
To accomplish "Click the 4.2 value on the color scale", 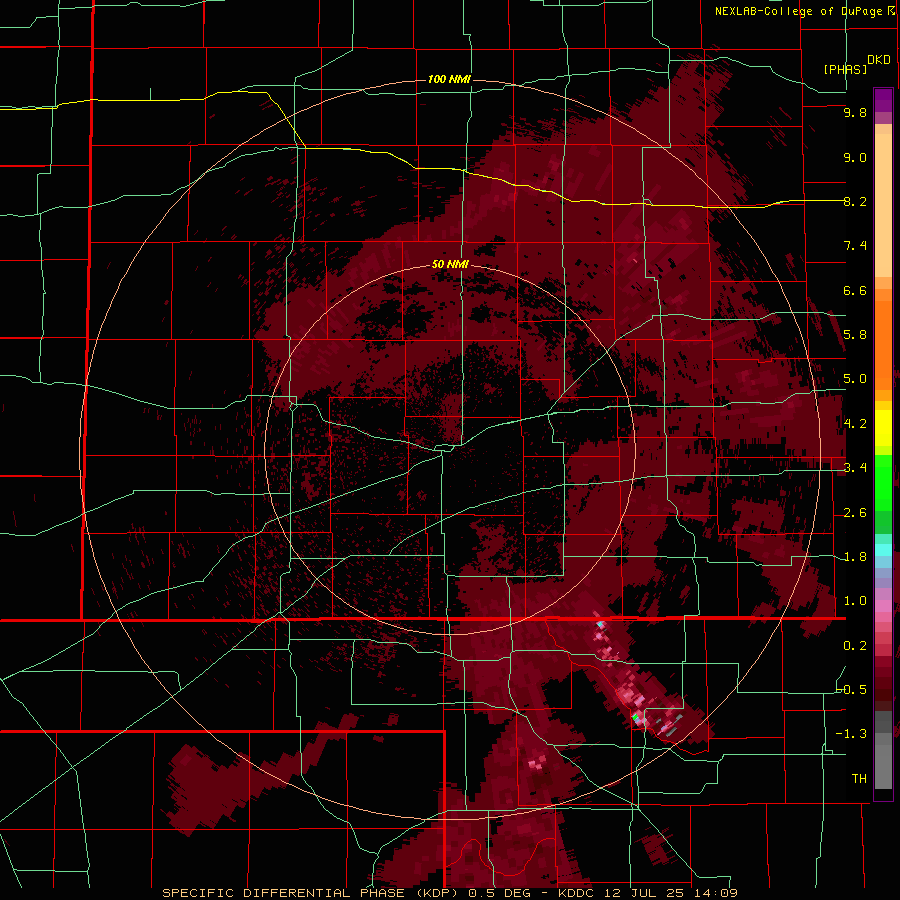I will [855, 424].
